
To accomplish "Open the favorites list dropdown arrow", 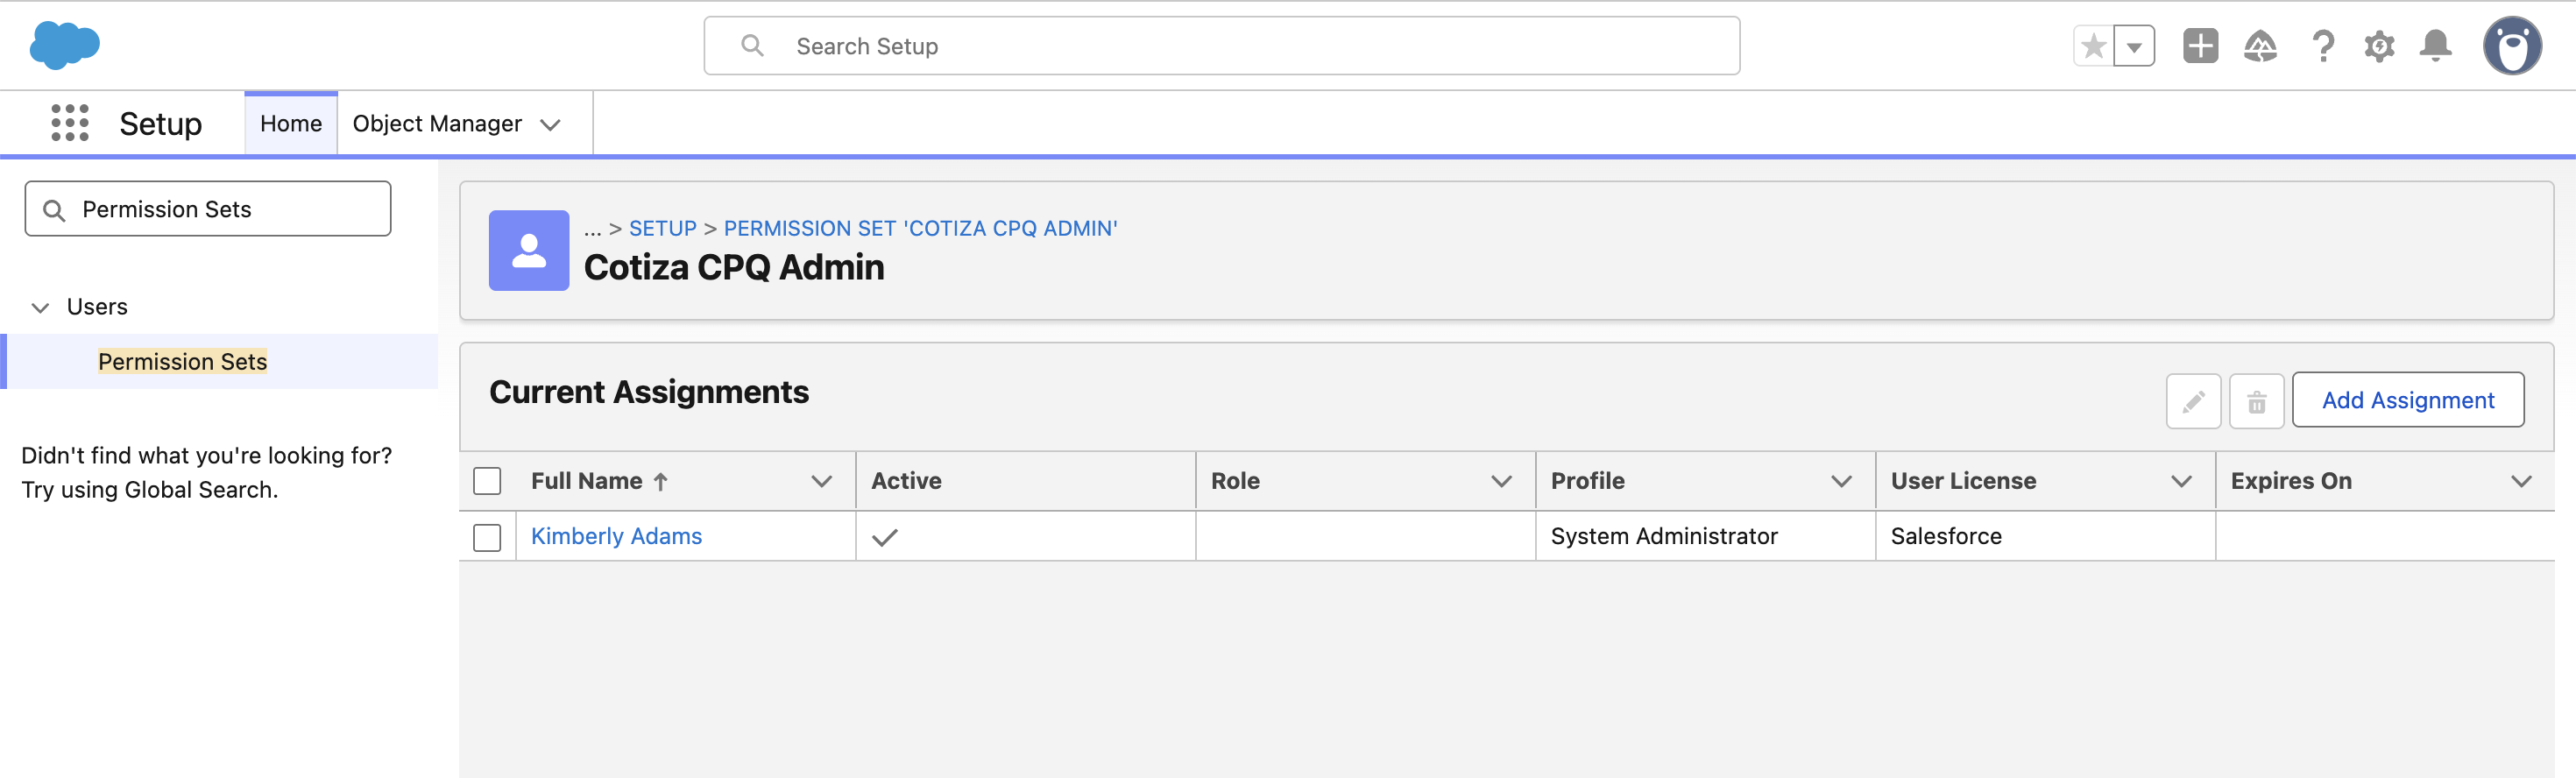I will click(2134, 46).
